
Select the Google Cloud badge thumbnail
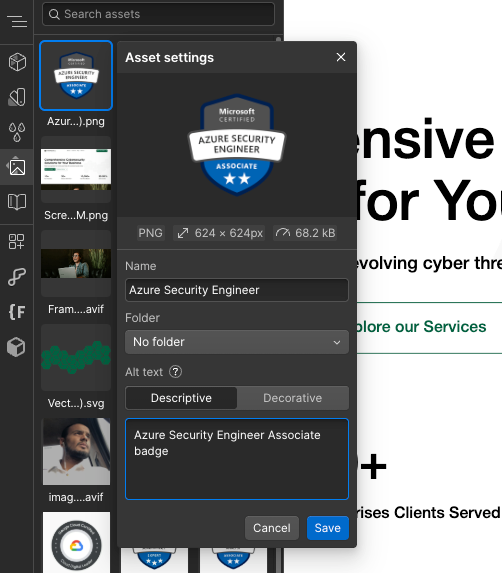[76, 543]
